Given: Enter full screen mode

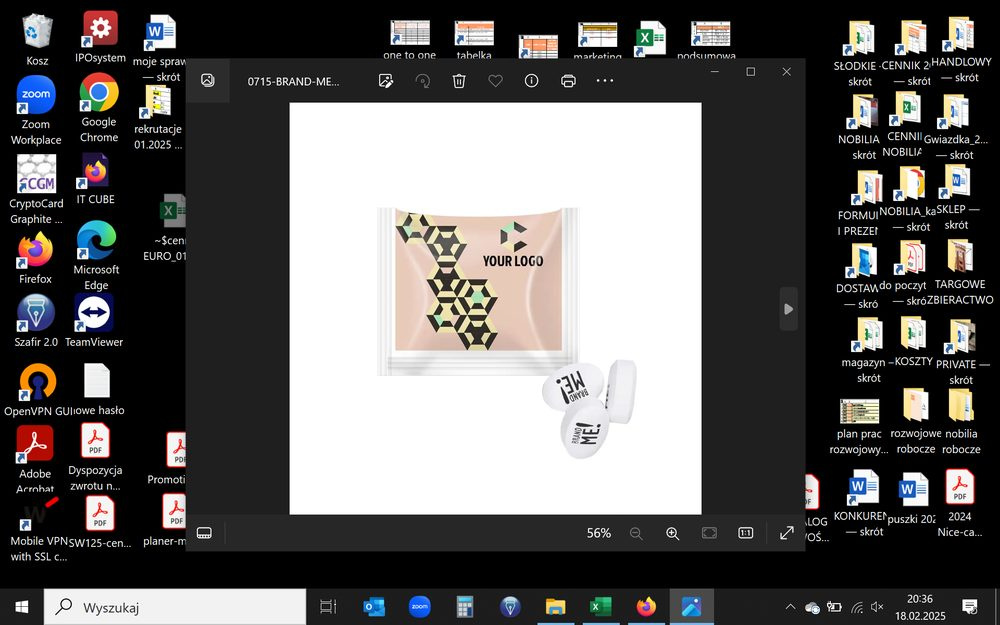Looking at the screenshot, I should click(x=787, y=533).
